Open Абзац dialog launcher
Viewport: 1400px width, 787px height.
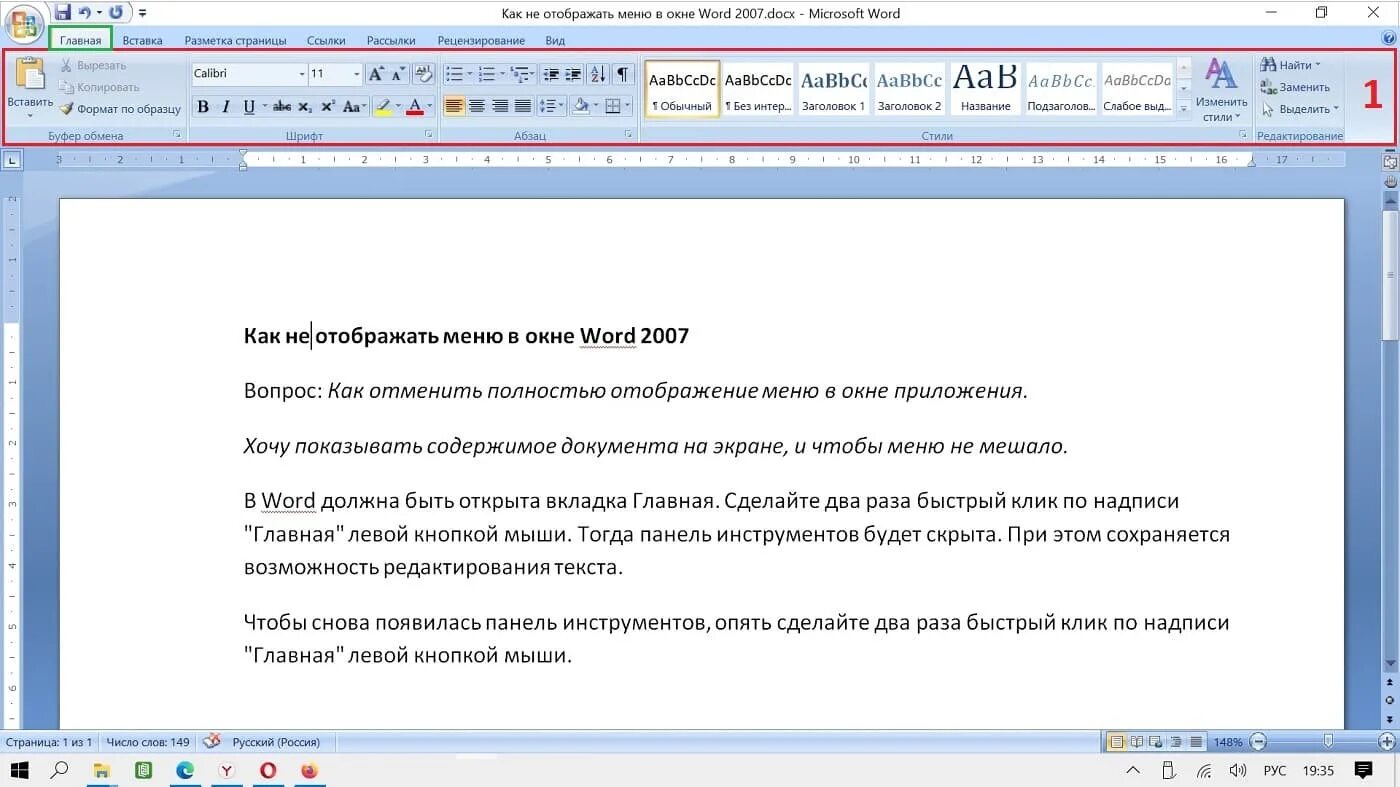coord(629,134)
